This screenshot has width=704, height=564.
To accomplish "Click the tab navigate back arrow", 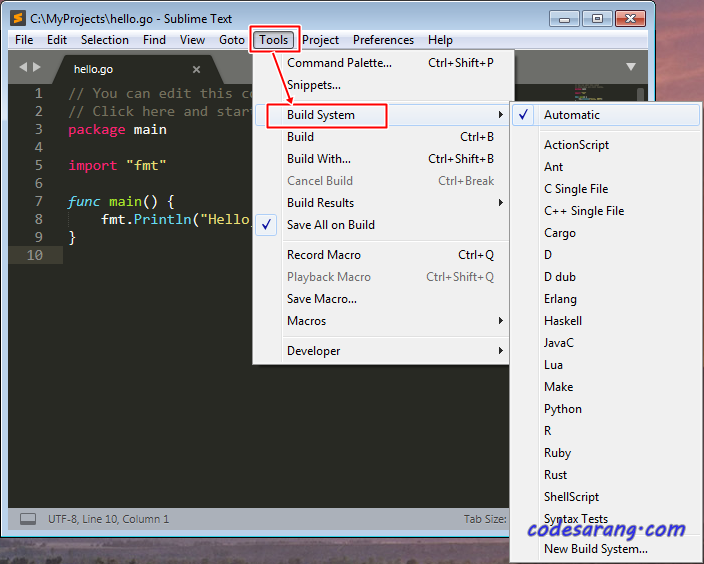I will coord(23,67).
